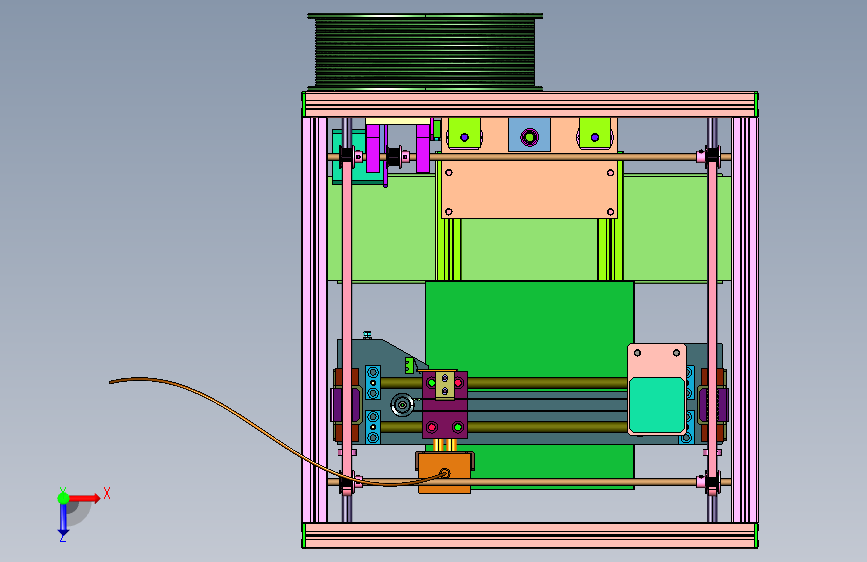Click the blue Z axis arrow

pos(63,520)
